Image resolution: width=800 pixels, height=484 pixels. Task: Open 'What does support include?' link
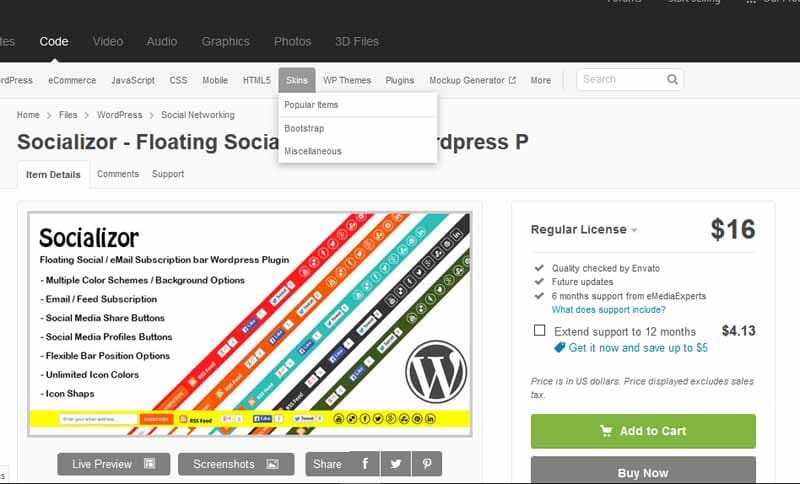coord(608,310)
